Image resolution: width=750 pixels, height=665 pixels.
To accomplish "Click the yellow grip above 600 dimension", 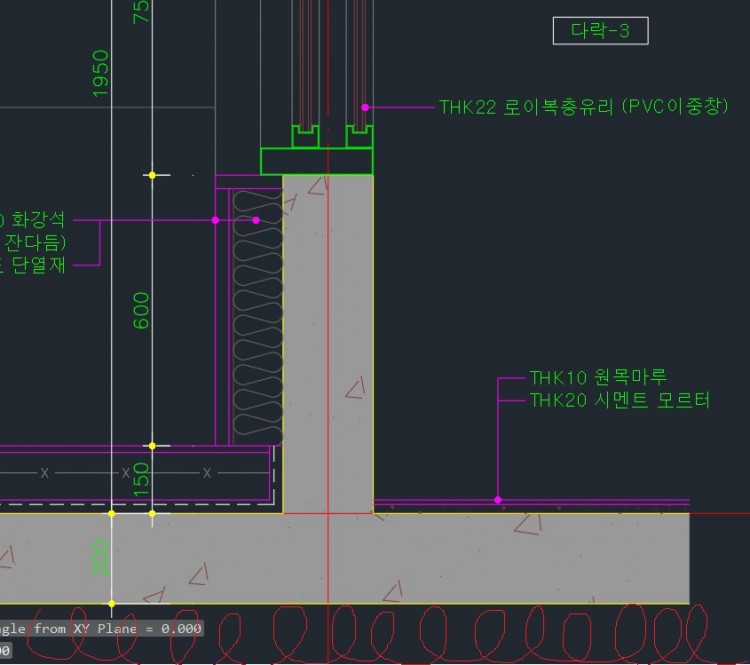I will click(x=152, y=175).
